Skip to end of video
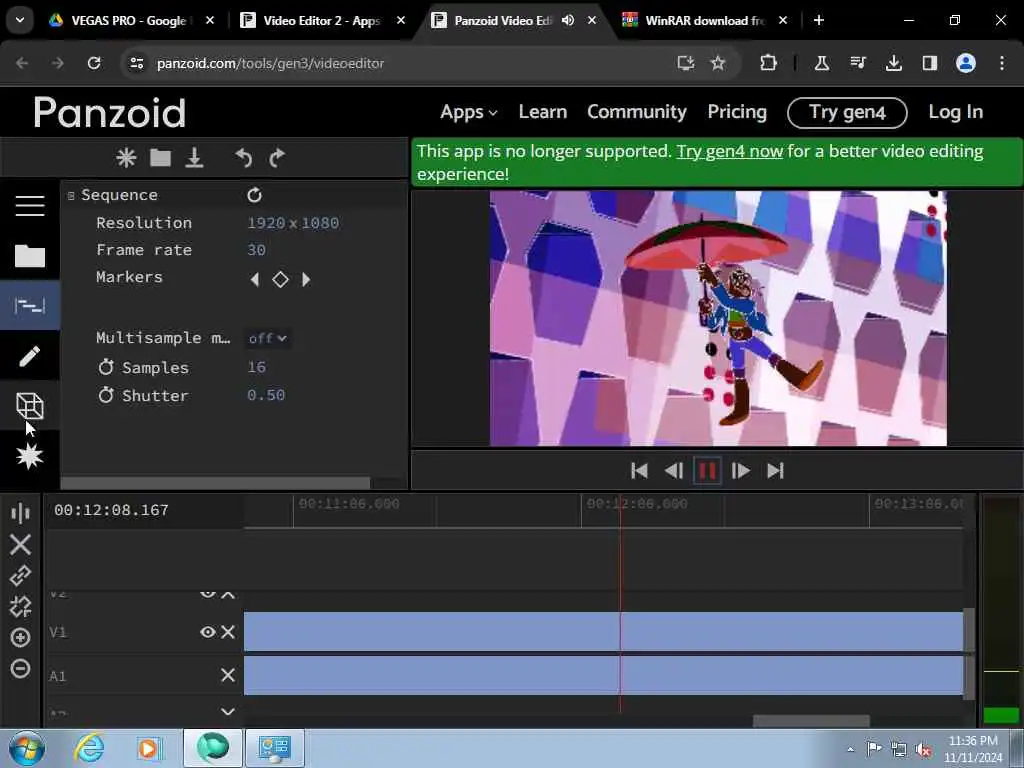This screenshot has height=768, width=1024. pyautogui.click(x=775, y=470)
